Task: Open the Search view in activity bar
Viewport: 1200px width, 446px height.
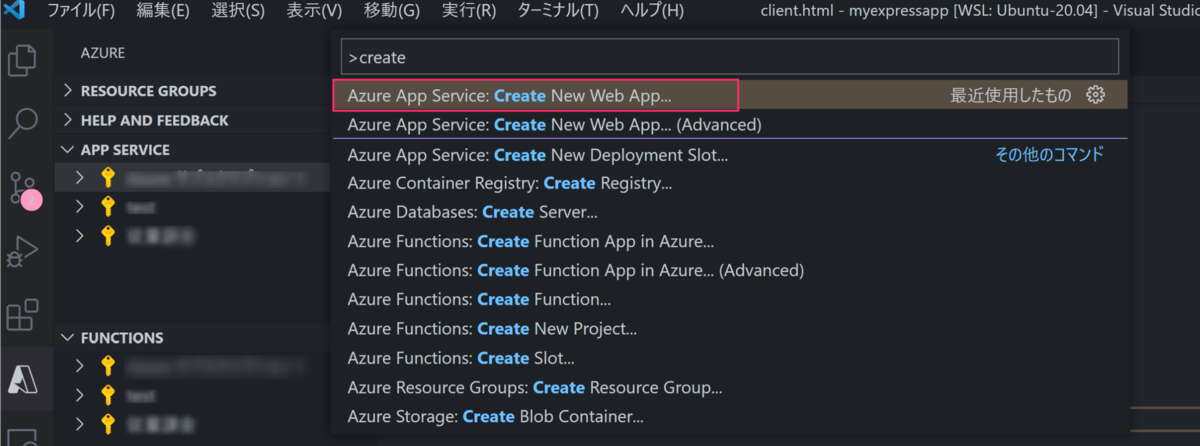Action: click(22, 123)
